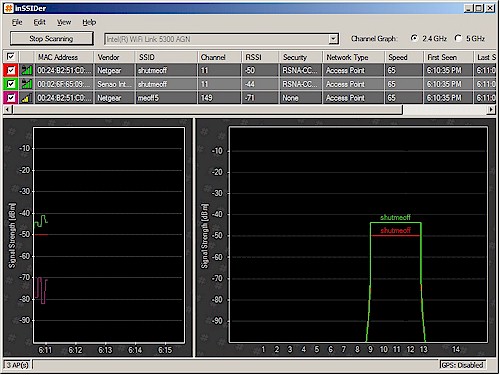Screen dimensions: 500x375
Task: Toggle the header select-all checkbox
Action: (11, 57)
